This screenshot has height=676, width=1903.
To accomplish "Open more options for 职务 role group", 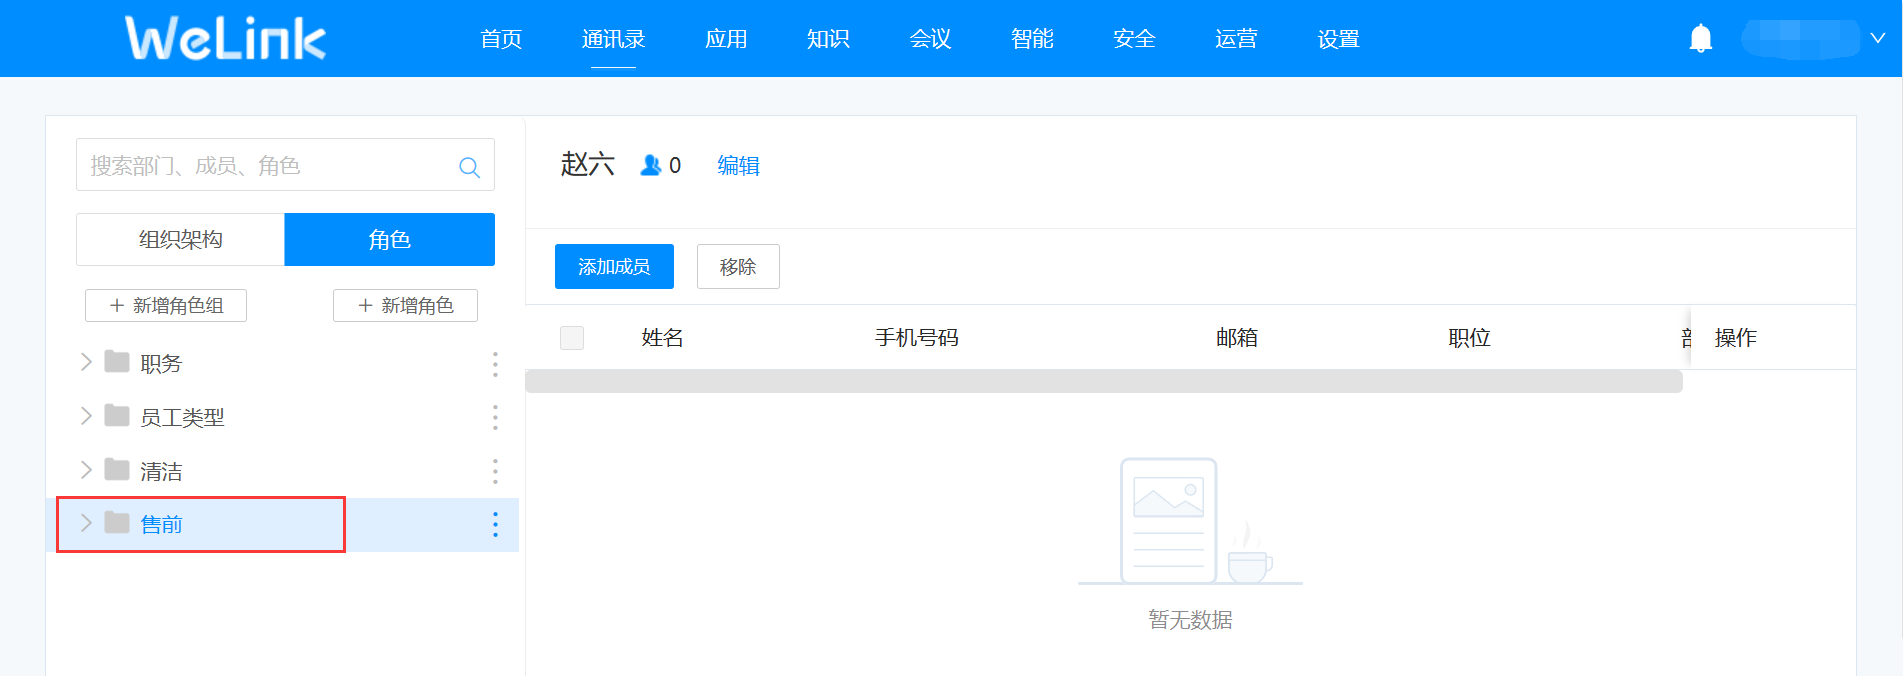I will click(x=495, y=364).
